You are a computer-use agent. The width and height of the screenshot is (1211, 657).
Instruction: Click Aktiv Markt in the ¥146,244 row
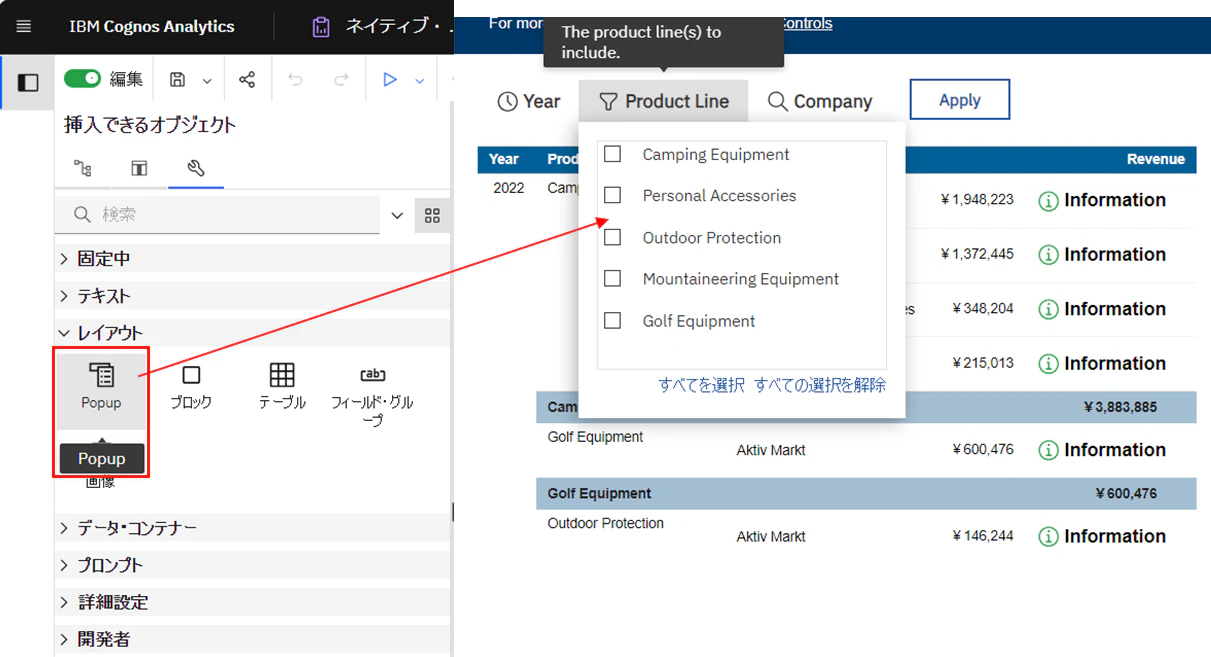[x=771, y=537]
